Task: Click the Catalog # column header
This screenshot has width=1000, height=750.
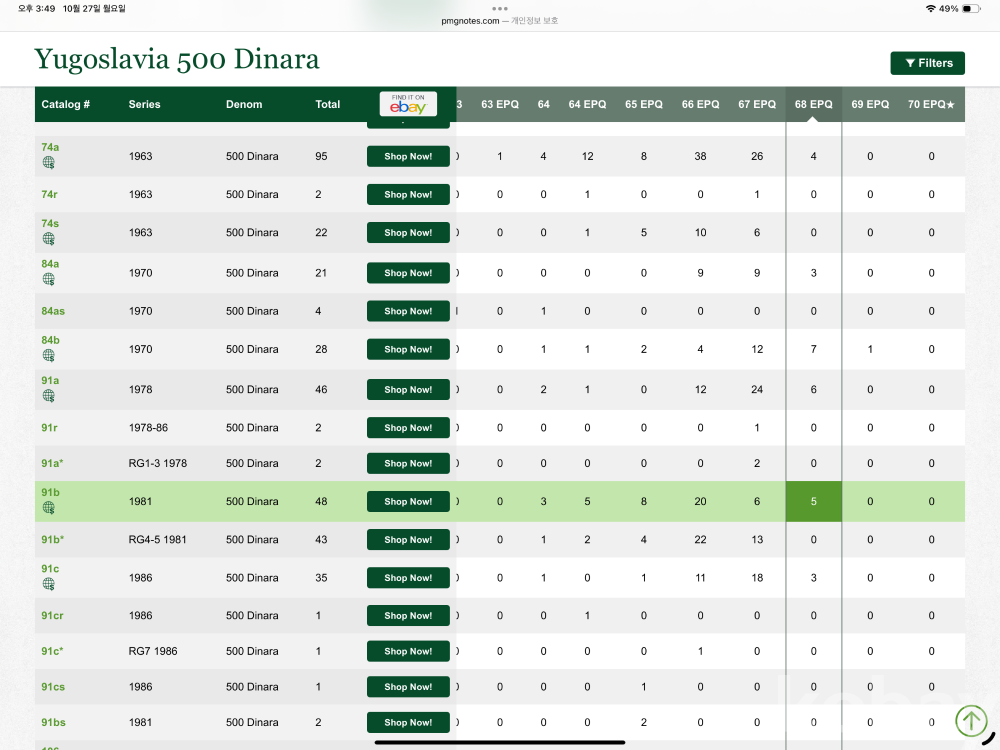Action: tap(66, 104)
